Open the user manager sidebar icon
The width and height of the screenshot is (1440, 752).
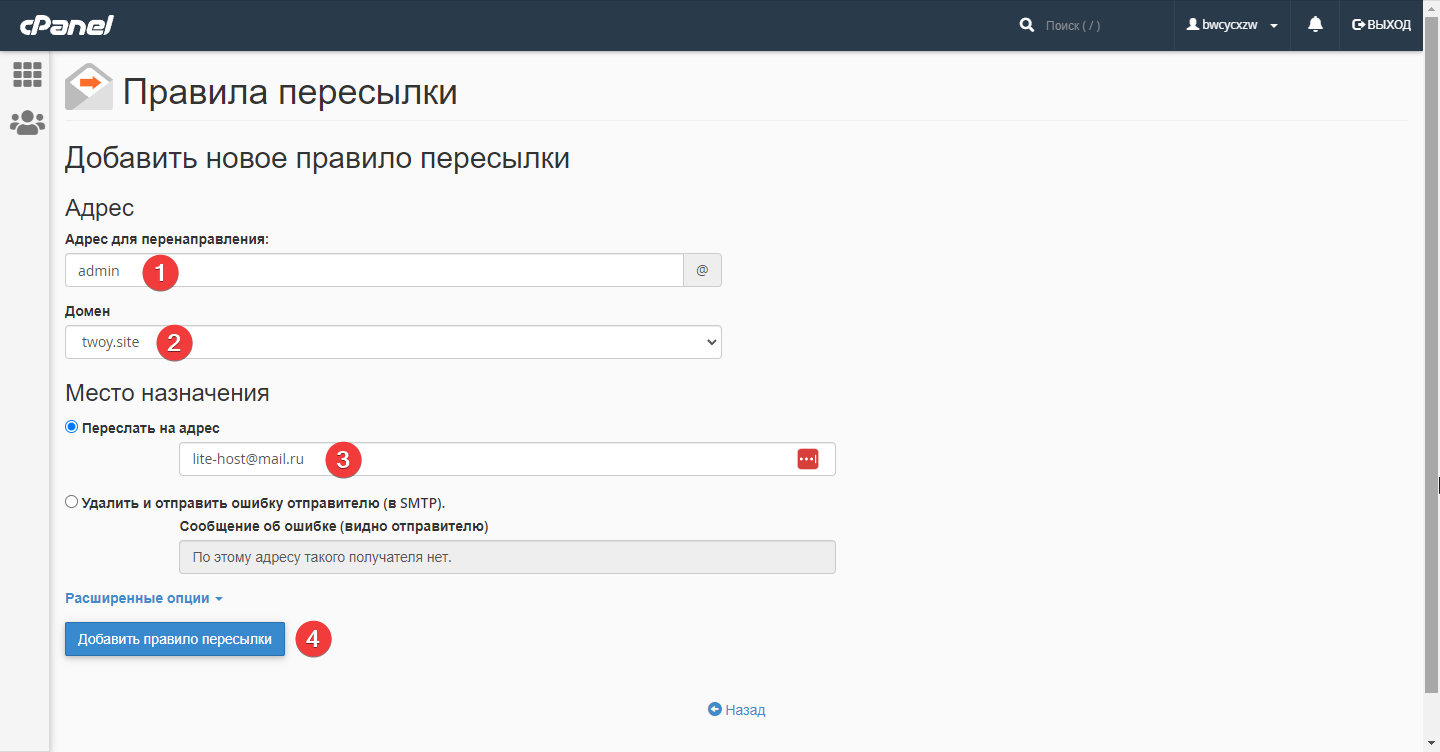27,123
